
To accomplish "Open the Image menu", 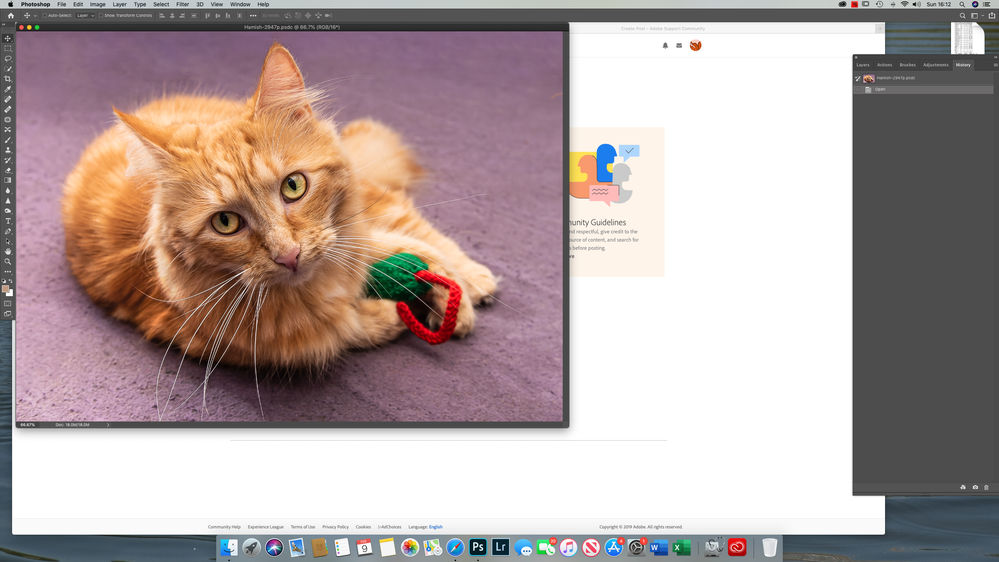I will (x=97, y=4).
